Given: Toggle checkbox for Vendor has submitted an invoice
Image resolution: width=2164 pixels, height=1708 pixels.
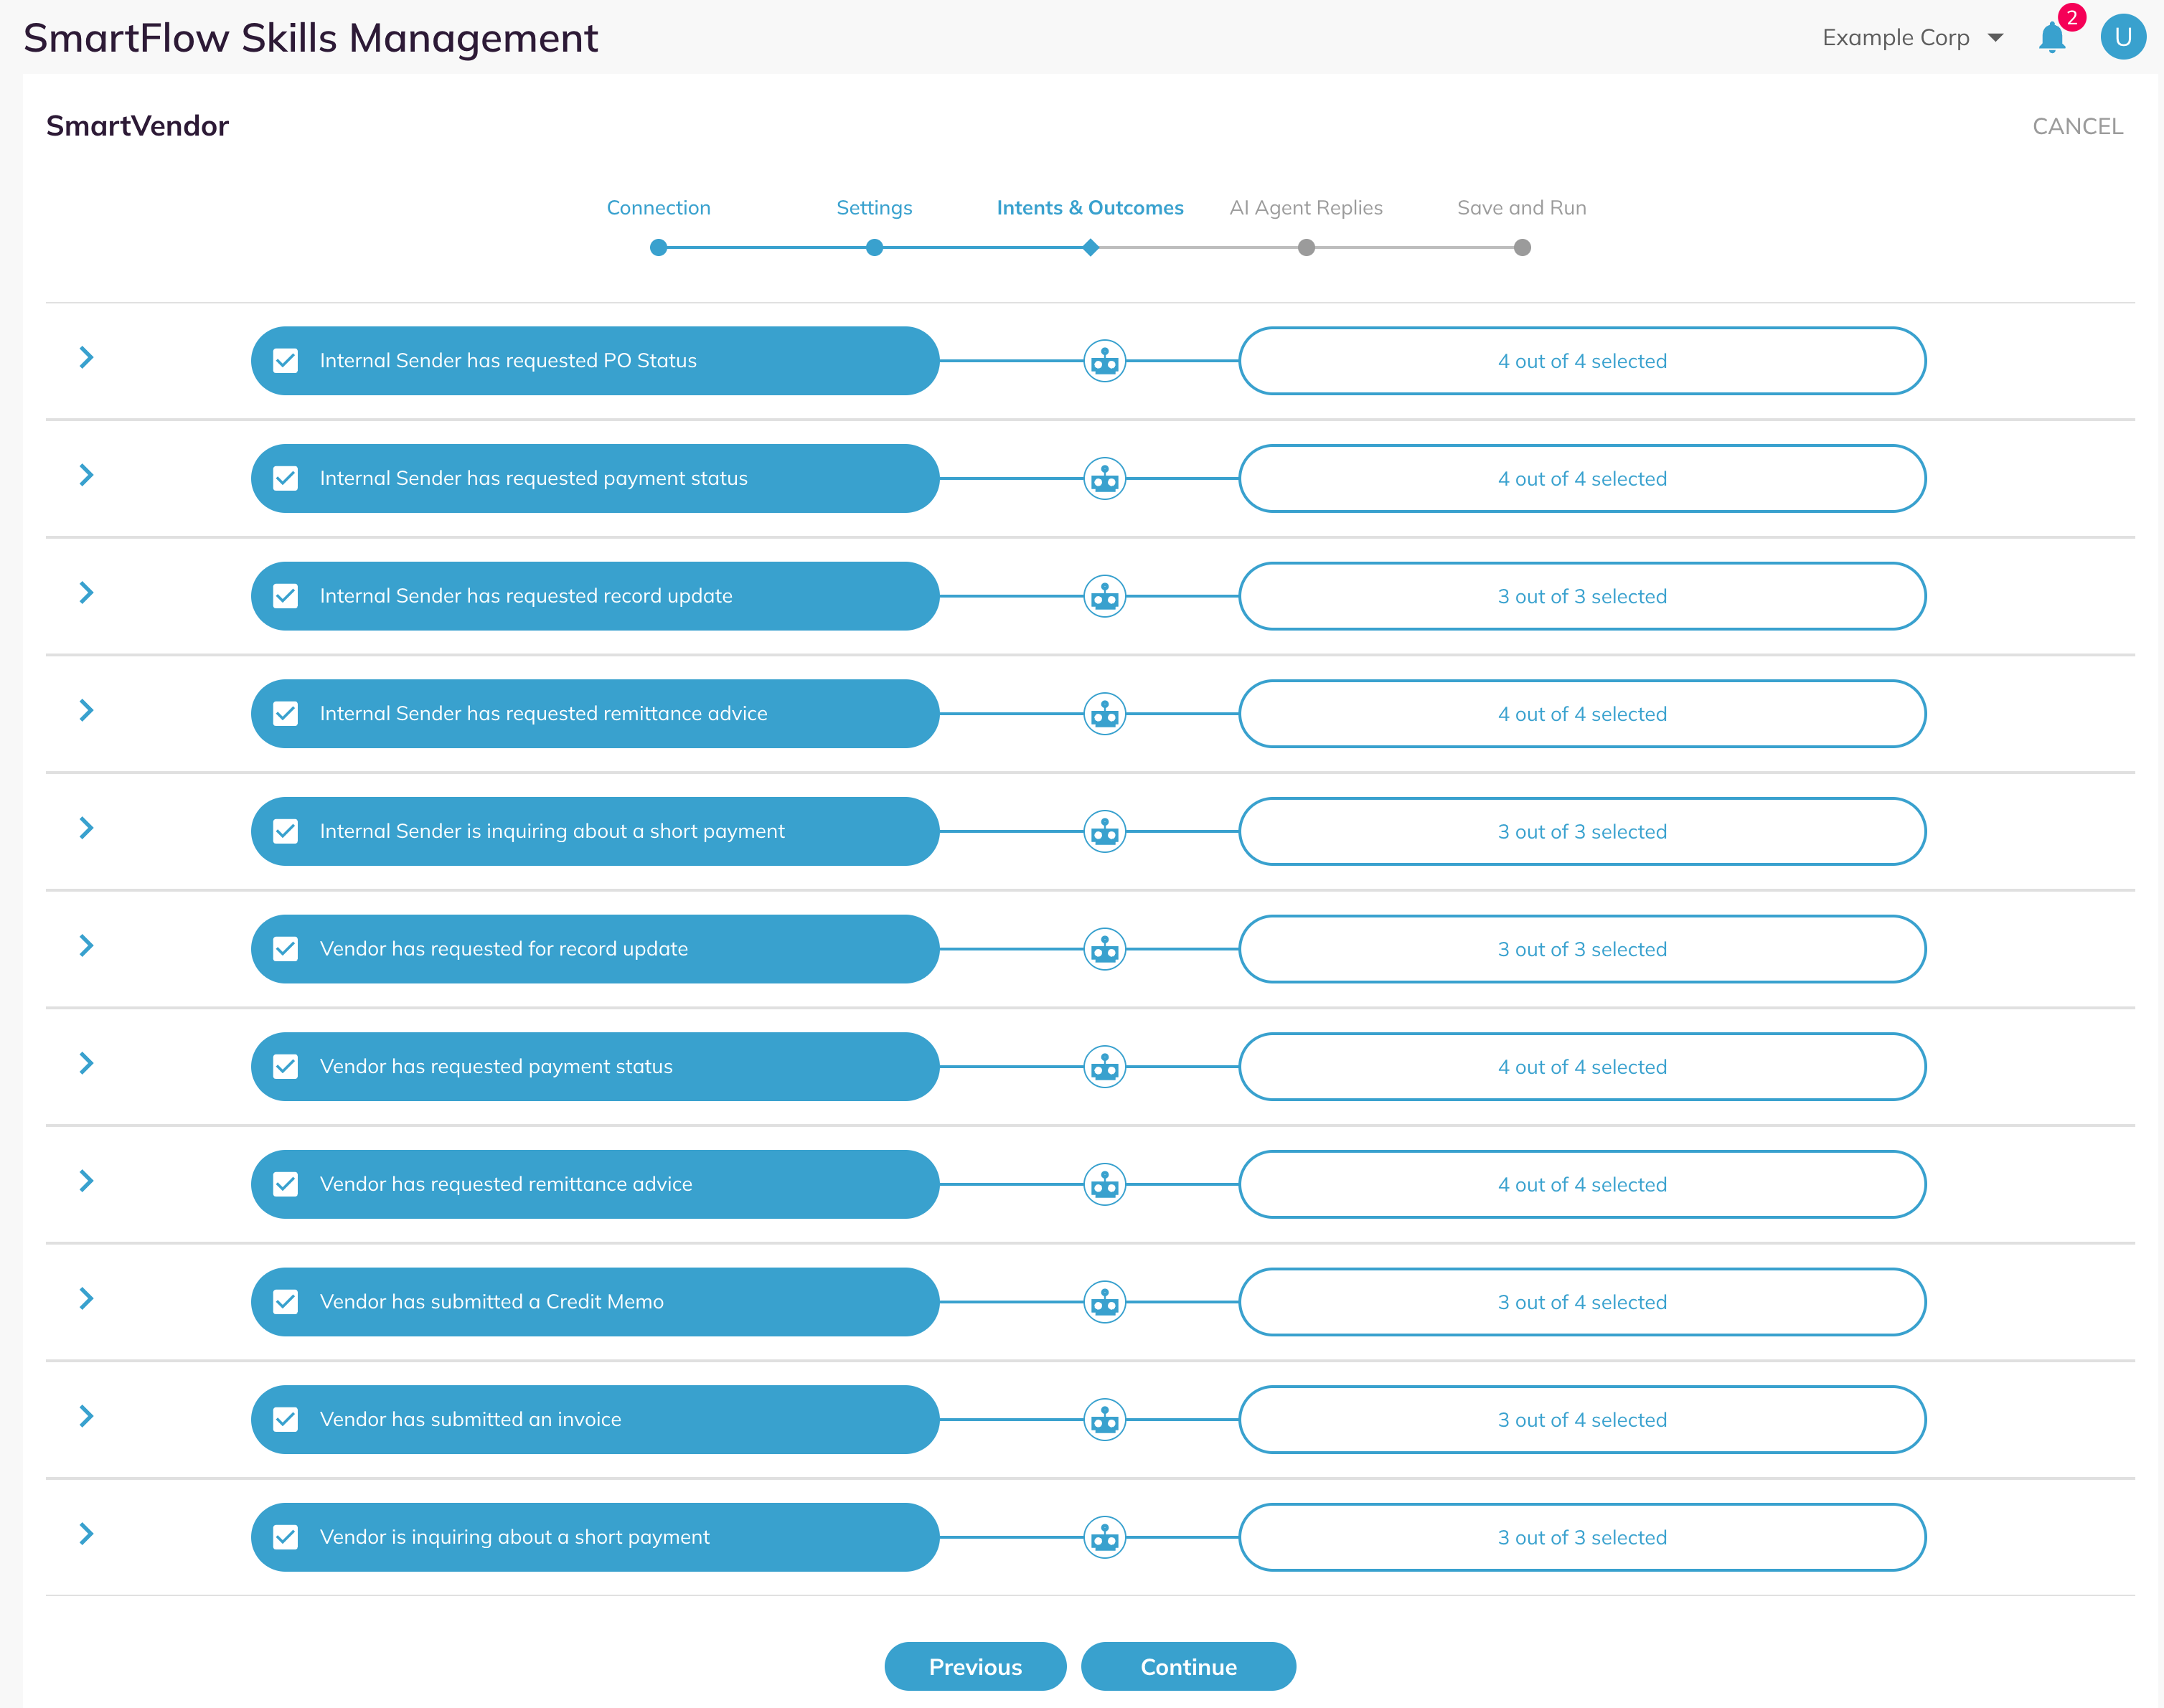Looking at the screenshot, I should tap(286, 1419).
